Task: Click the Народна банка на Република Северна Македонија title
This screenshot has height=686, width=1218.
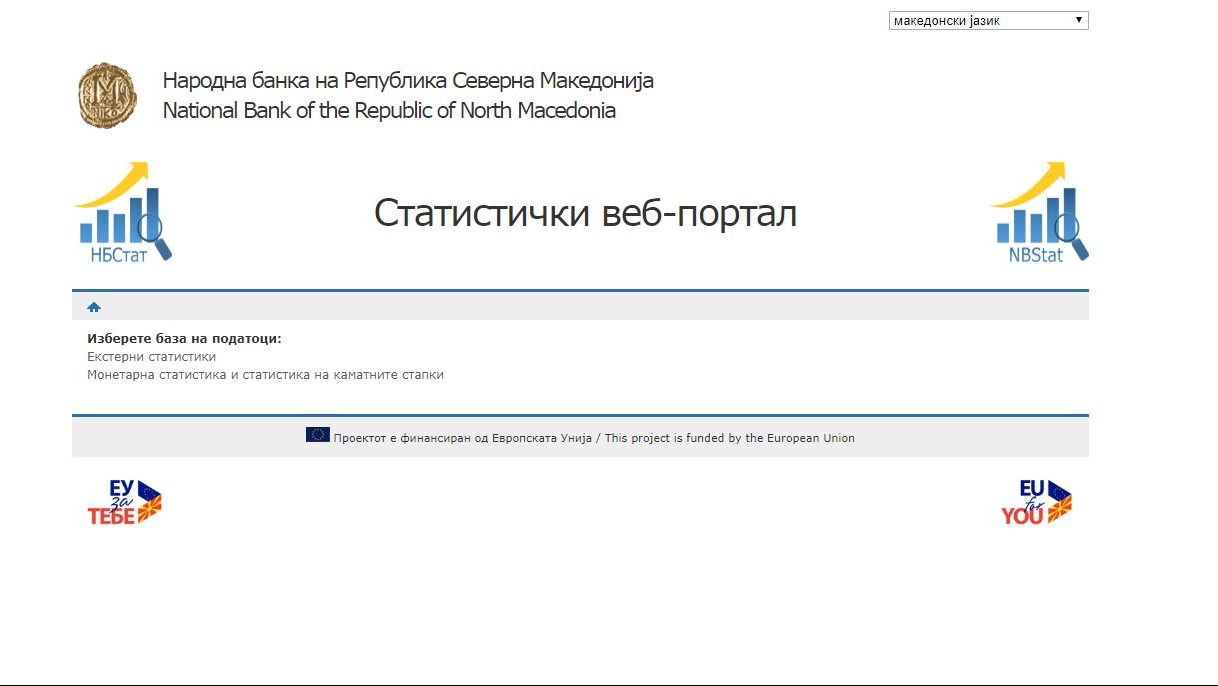Action: click(x=408, y=81)
